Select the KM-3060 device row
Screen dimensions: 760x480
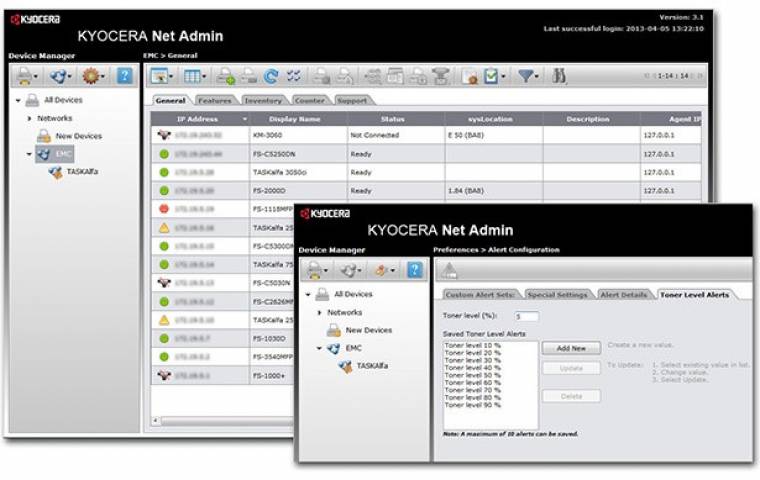(x=426, y=135)
